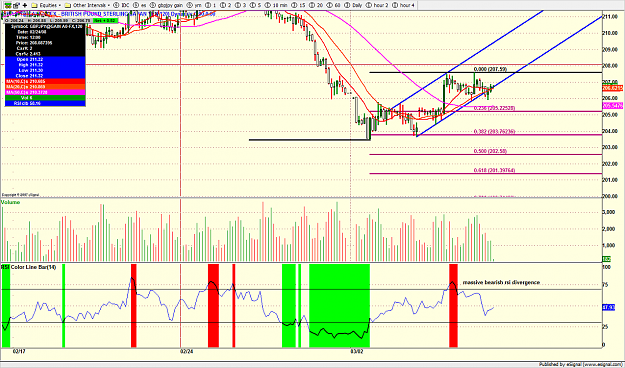
Task: Switch to the 15 minute interval
Action: click(299, 5)
